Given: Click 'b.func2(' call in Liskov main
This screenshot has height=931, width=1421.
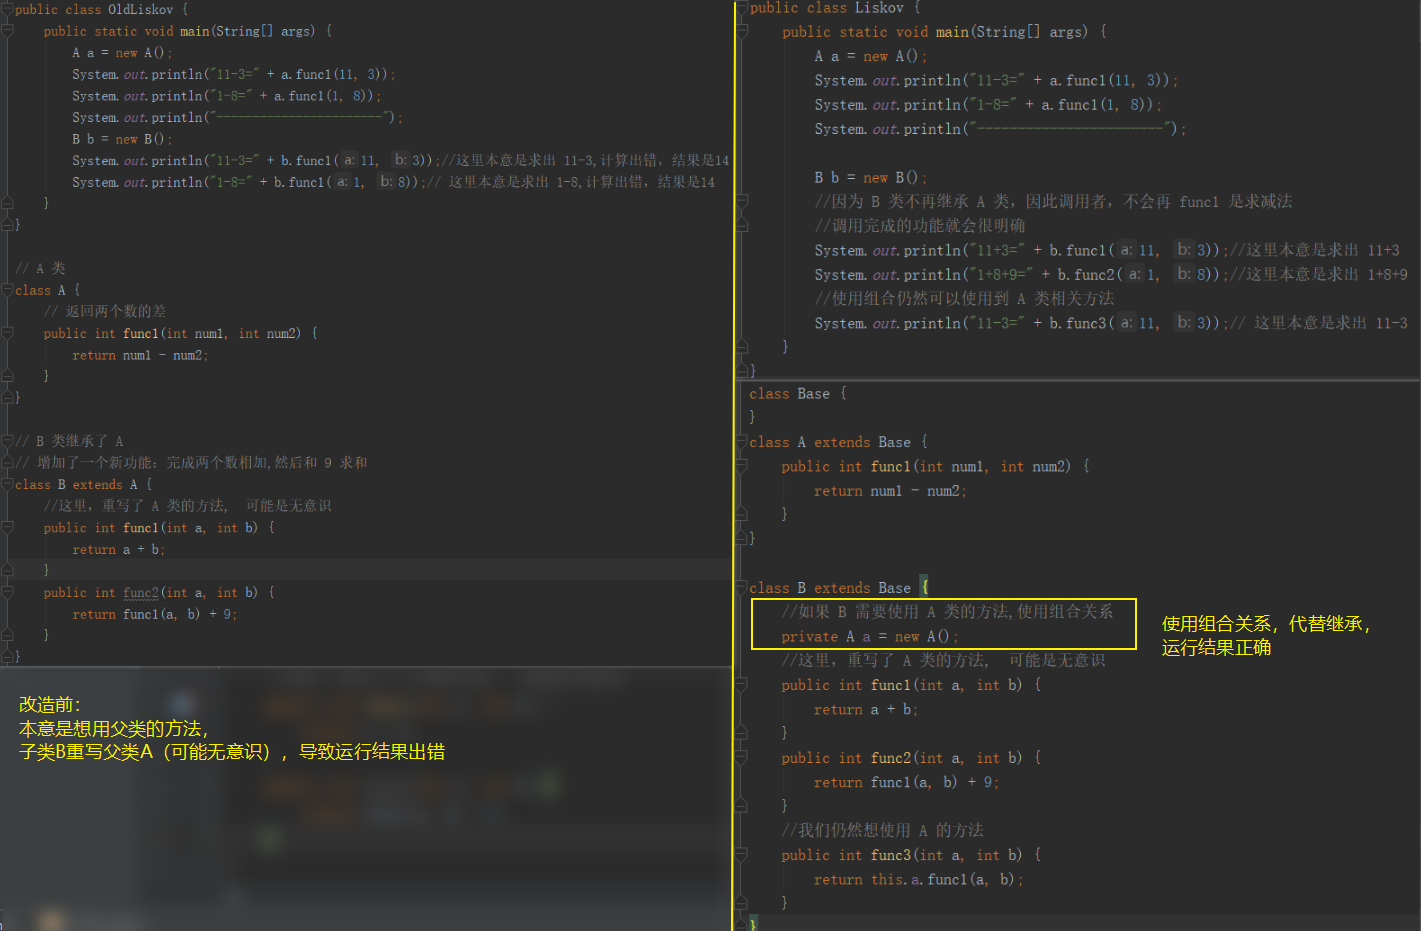Looking at the screenshot, I should coord(1090,274).
